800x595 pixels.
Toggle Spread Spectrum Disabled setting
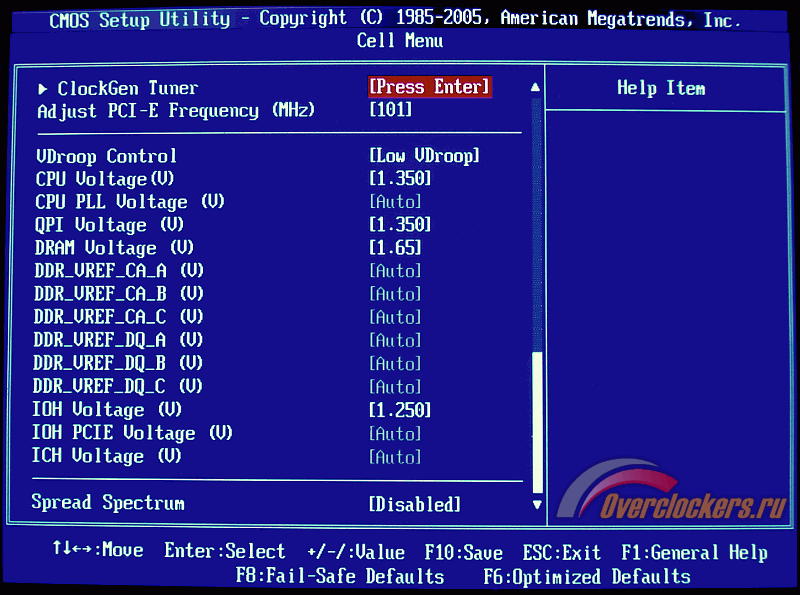(x=415, y=504)
